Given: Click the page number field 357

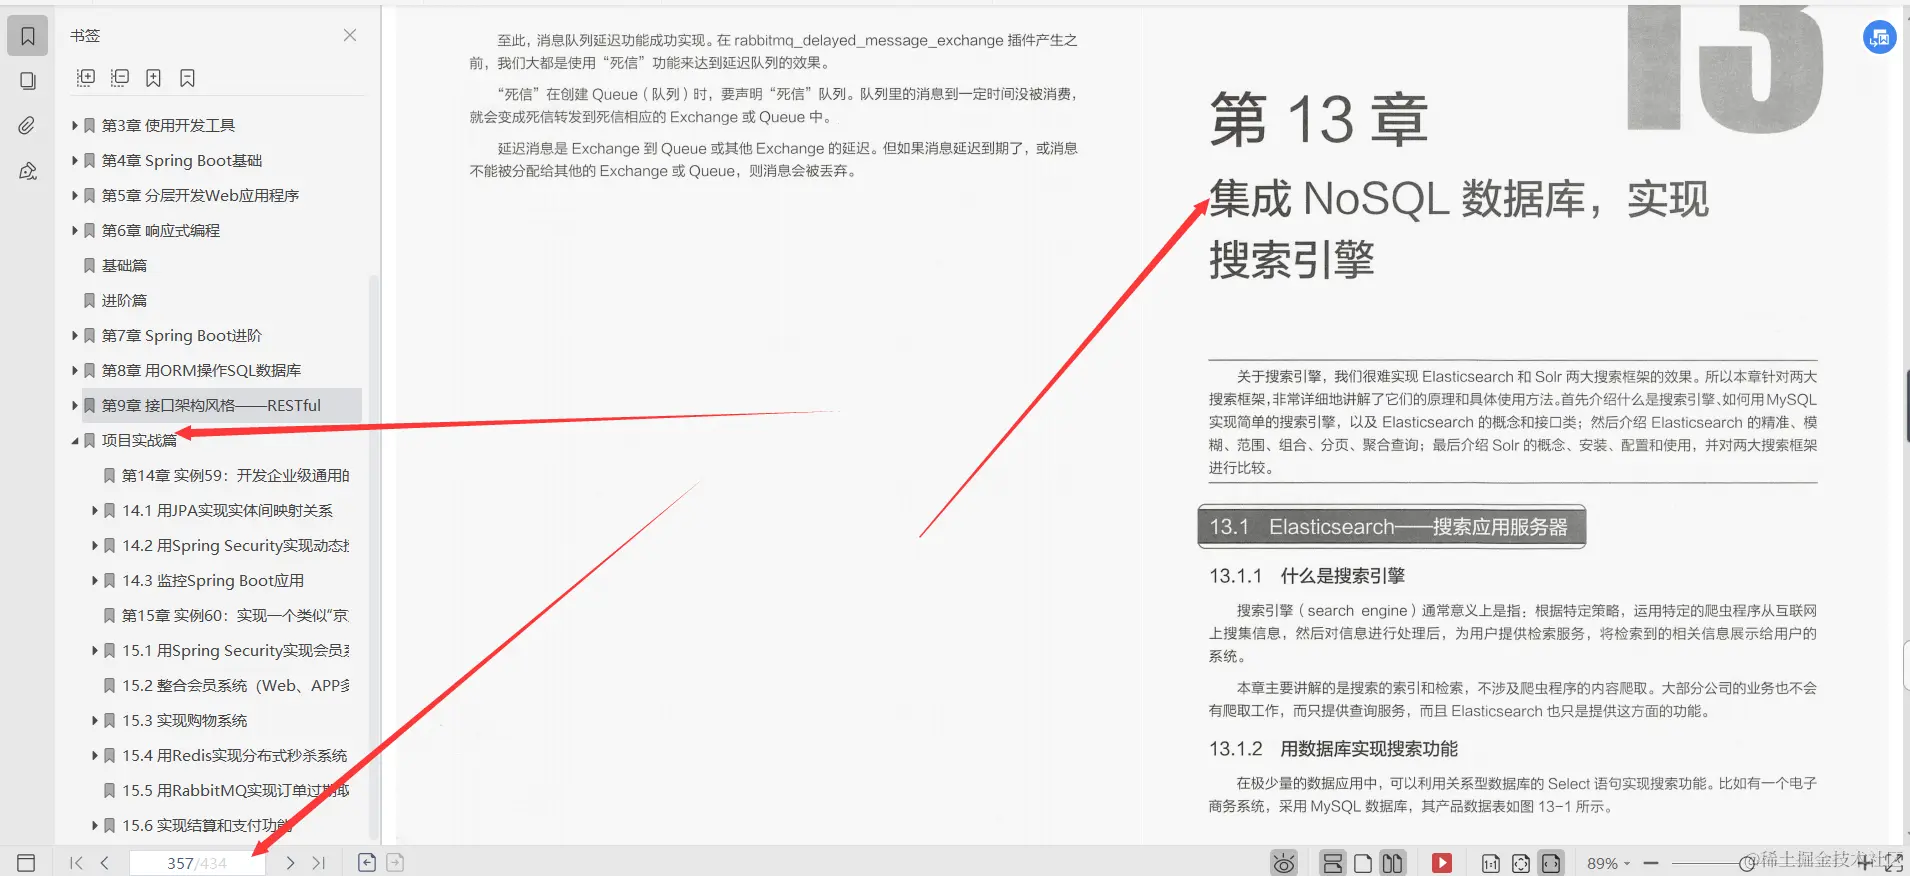Looking at the screenshot, I should tap(197, 863).
